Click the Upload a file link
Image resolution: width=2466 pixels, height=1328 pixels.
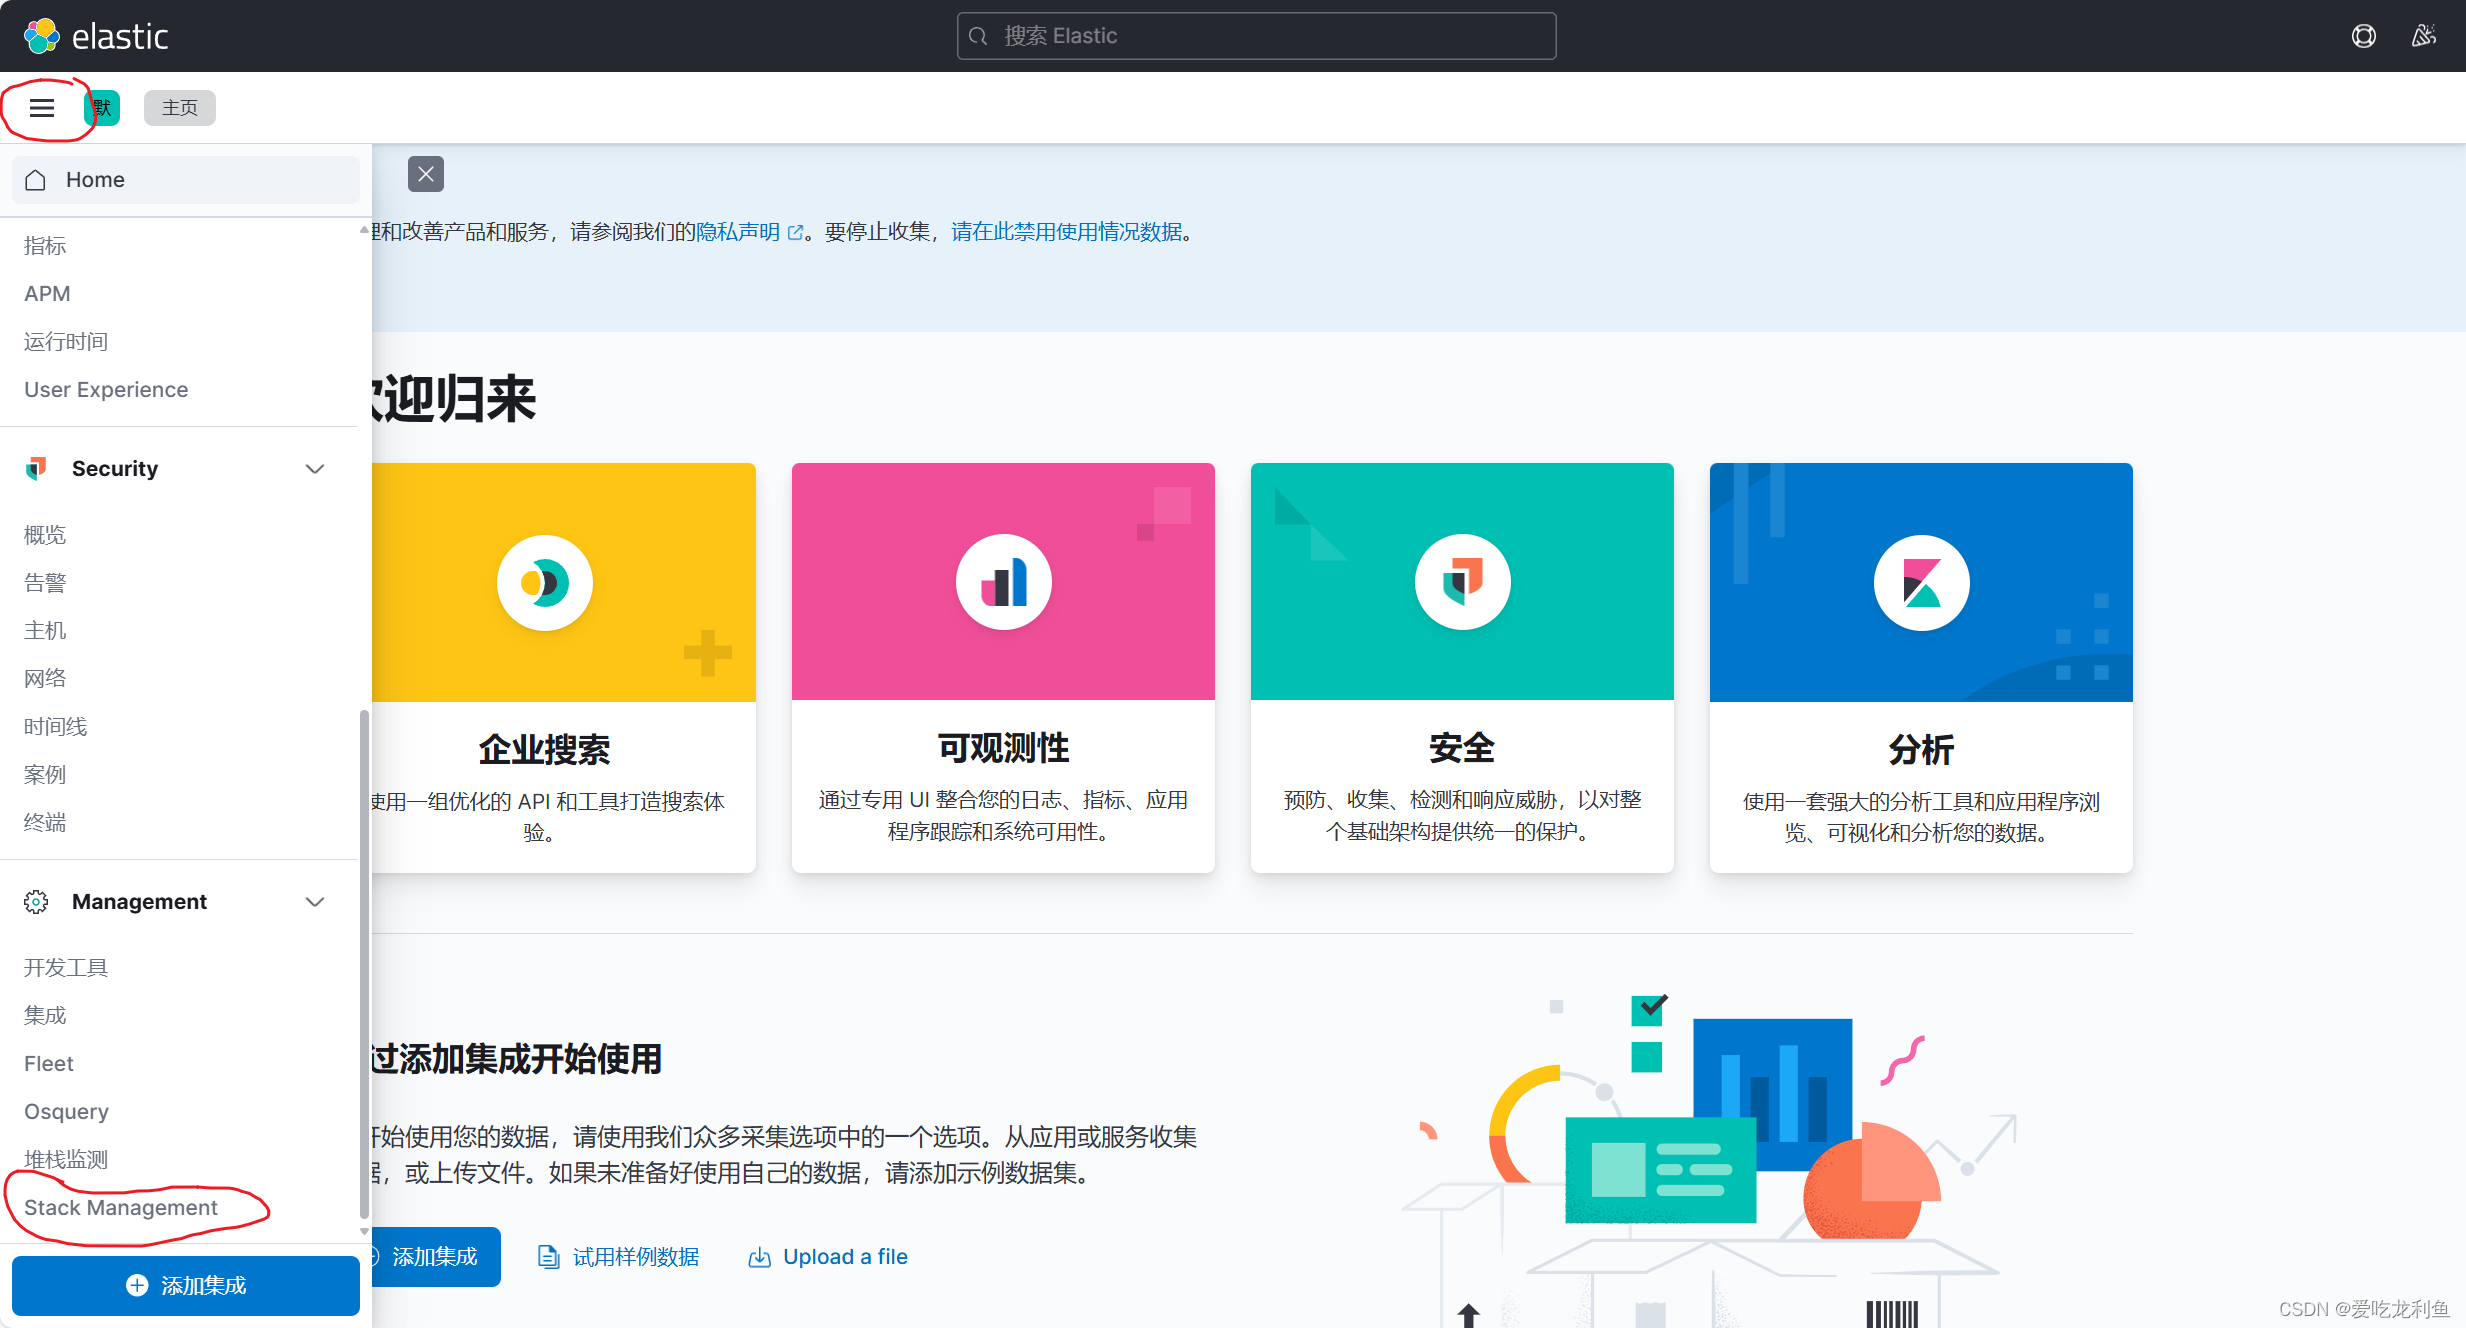pyautogui.click(x=845, y=1257)
